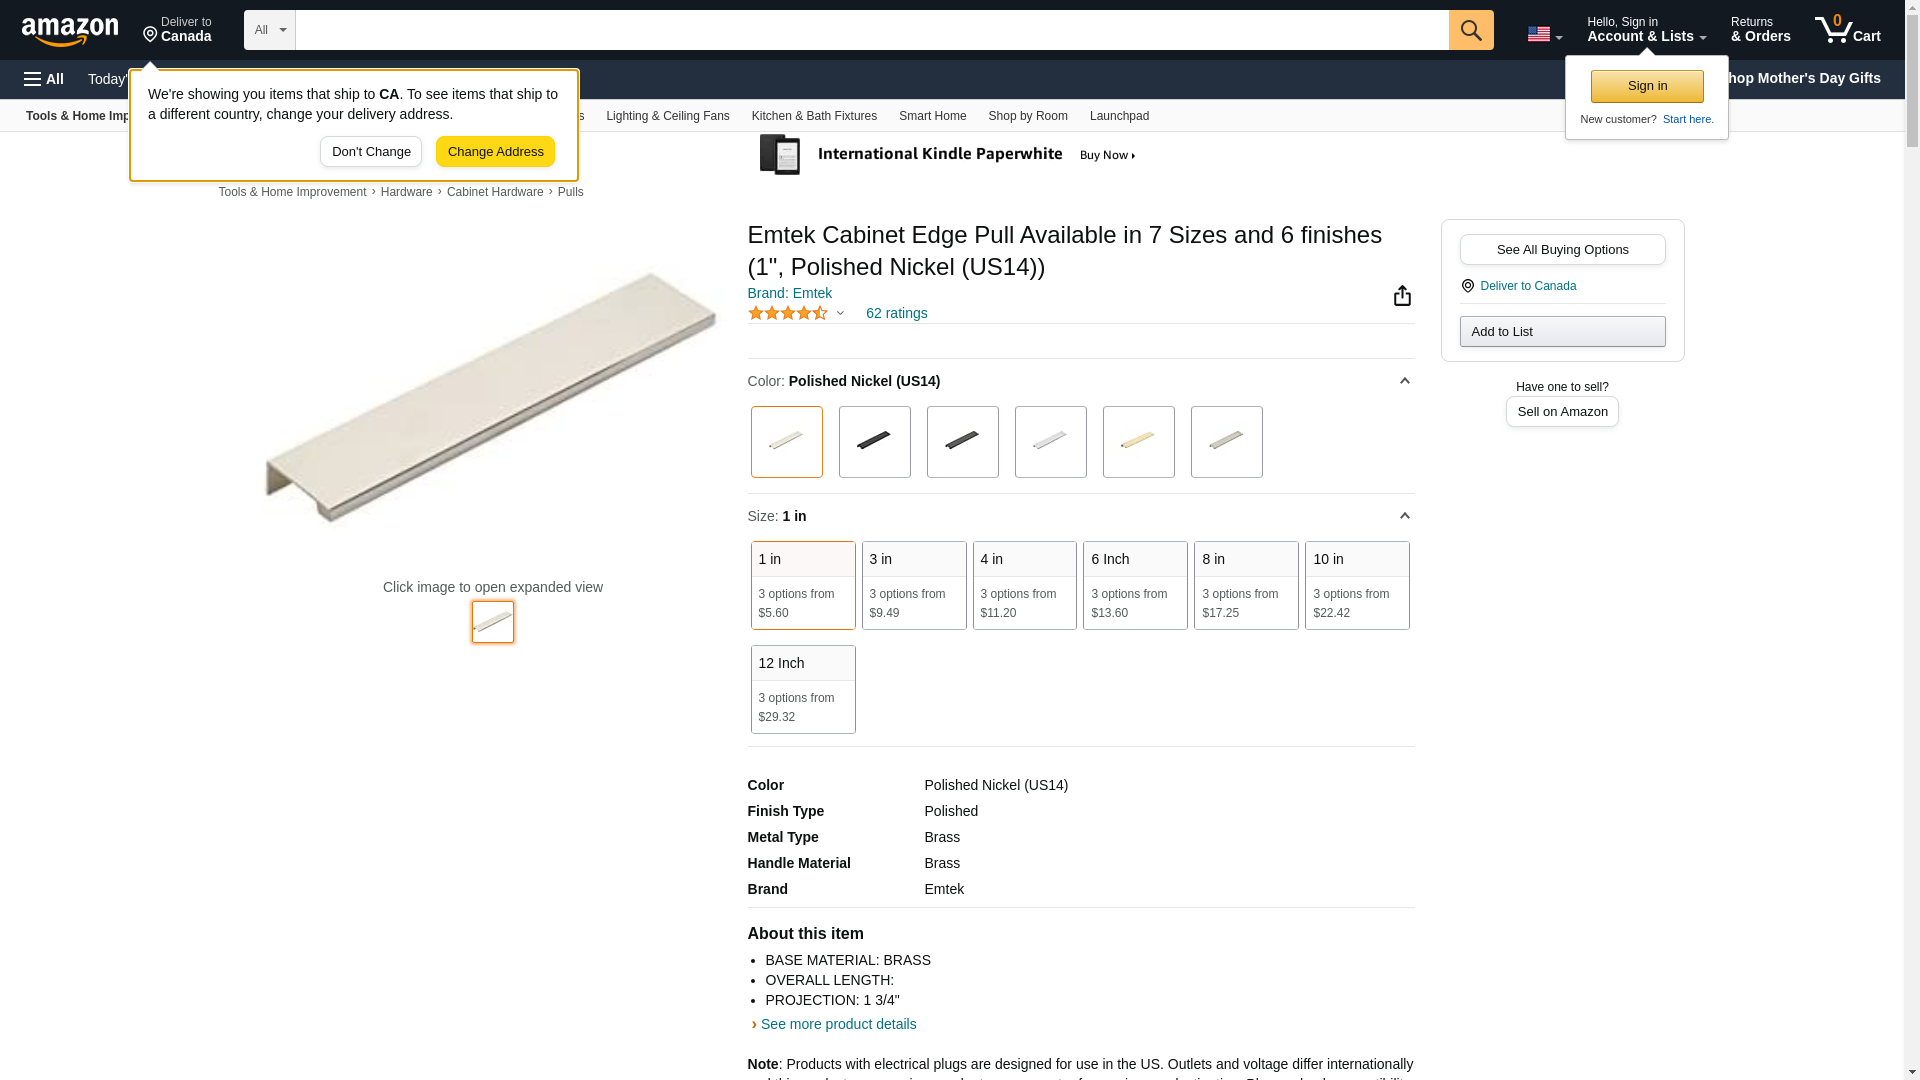Click the share icon

(1402, 296)
